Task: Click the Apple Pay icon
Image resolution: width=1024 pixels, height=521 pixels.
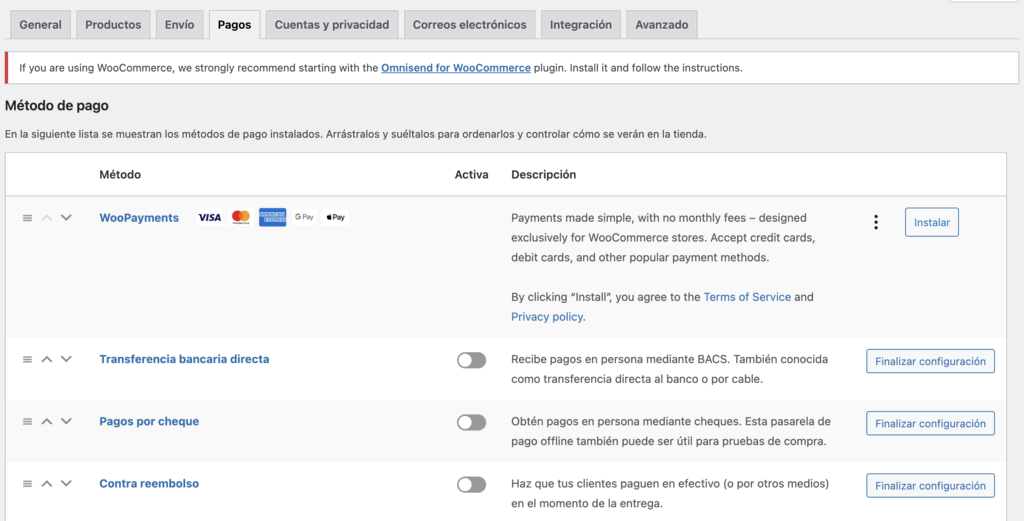Action: [336, 217]
